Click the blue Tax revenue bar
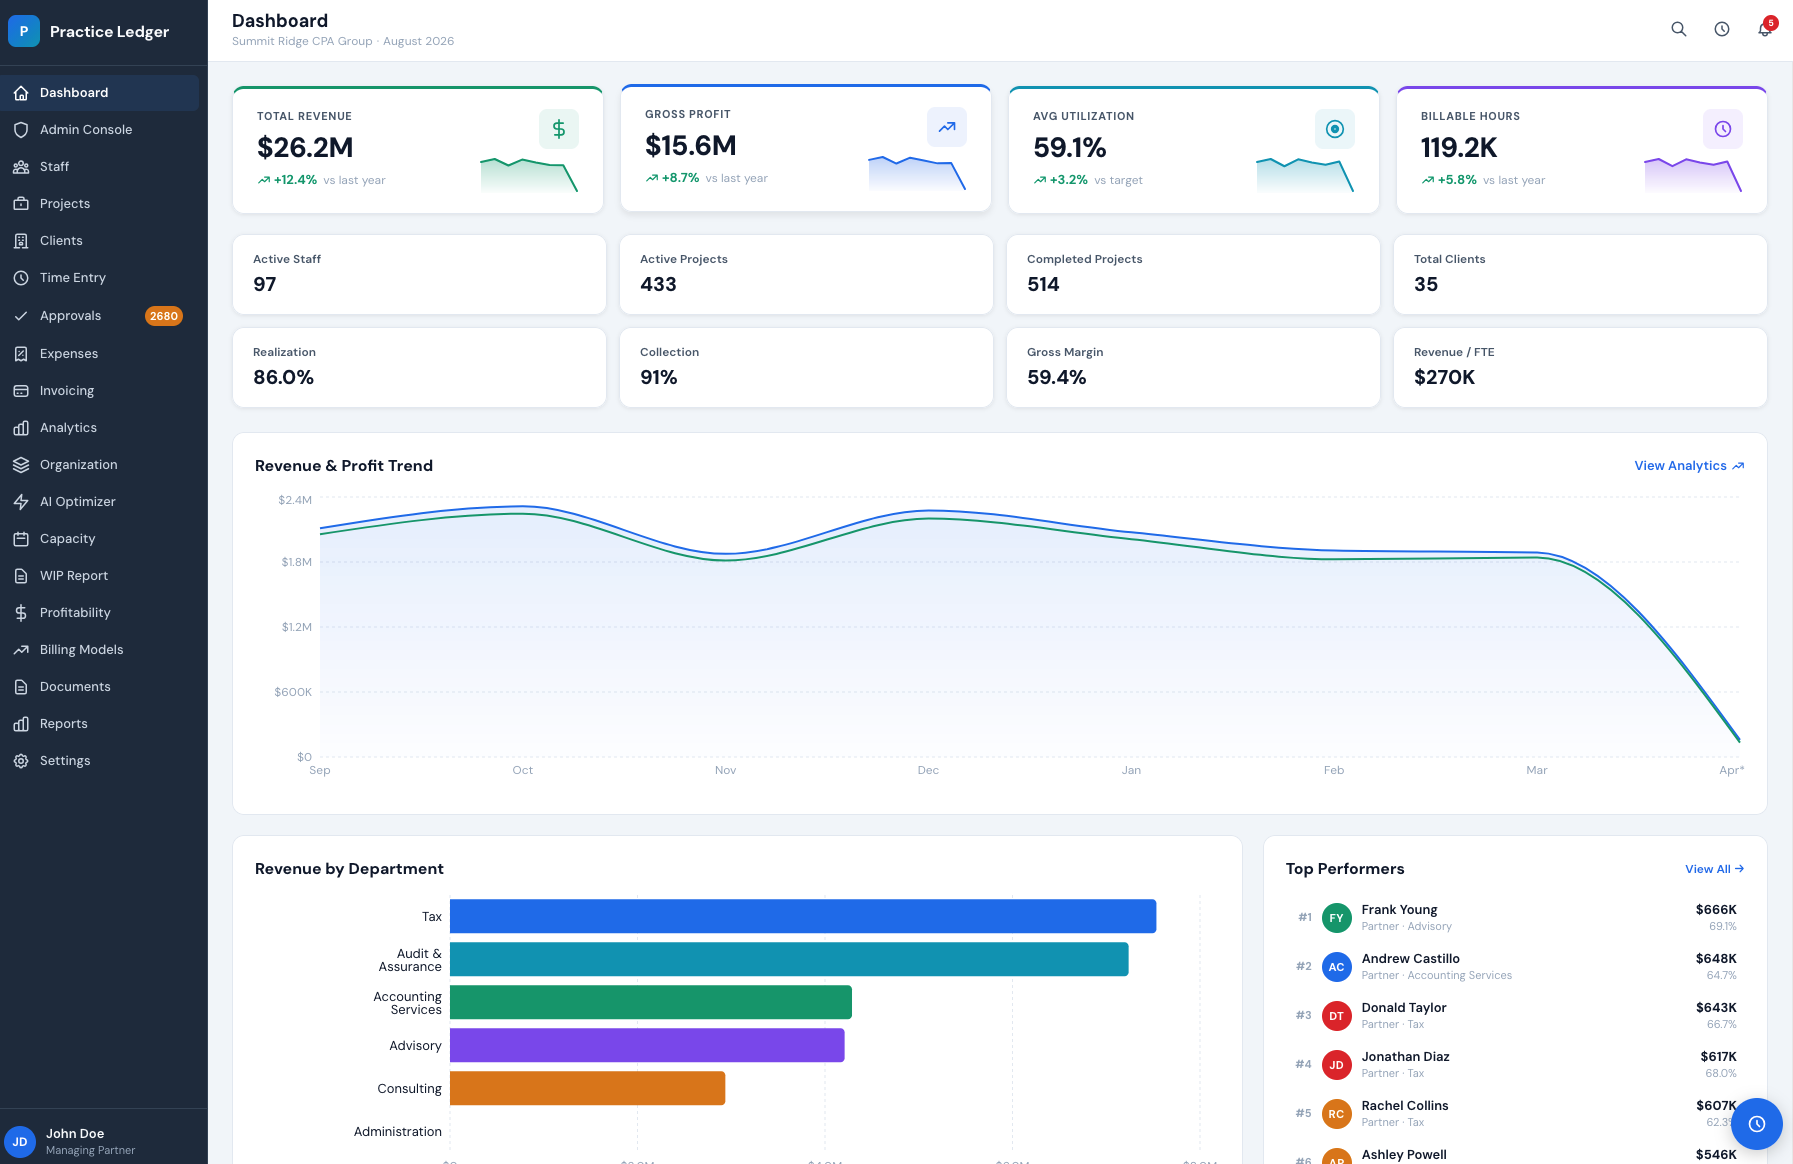The image size is (1793, 1164). (803, 916)
